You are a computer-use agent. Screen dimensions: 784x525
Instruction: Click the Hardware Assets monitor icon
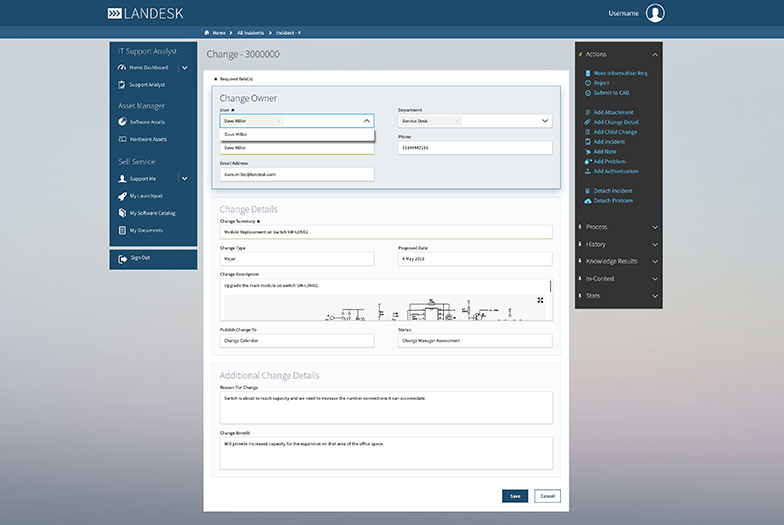[122, 139]
